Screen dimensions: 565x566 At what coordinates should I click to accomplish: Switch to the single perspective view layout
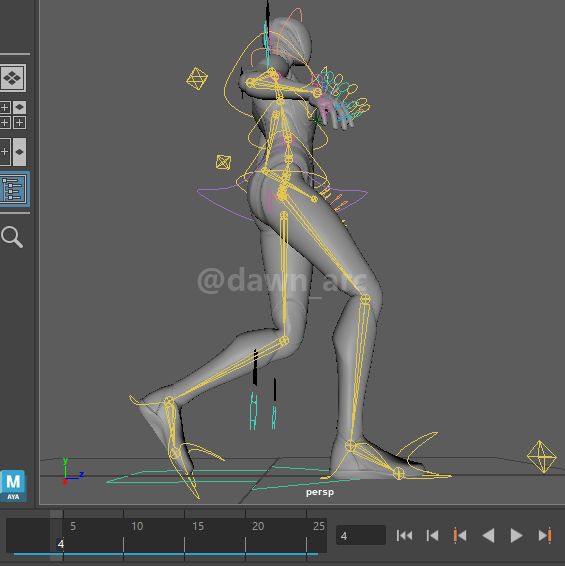click(13, 78)
